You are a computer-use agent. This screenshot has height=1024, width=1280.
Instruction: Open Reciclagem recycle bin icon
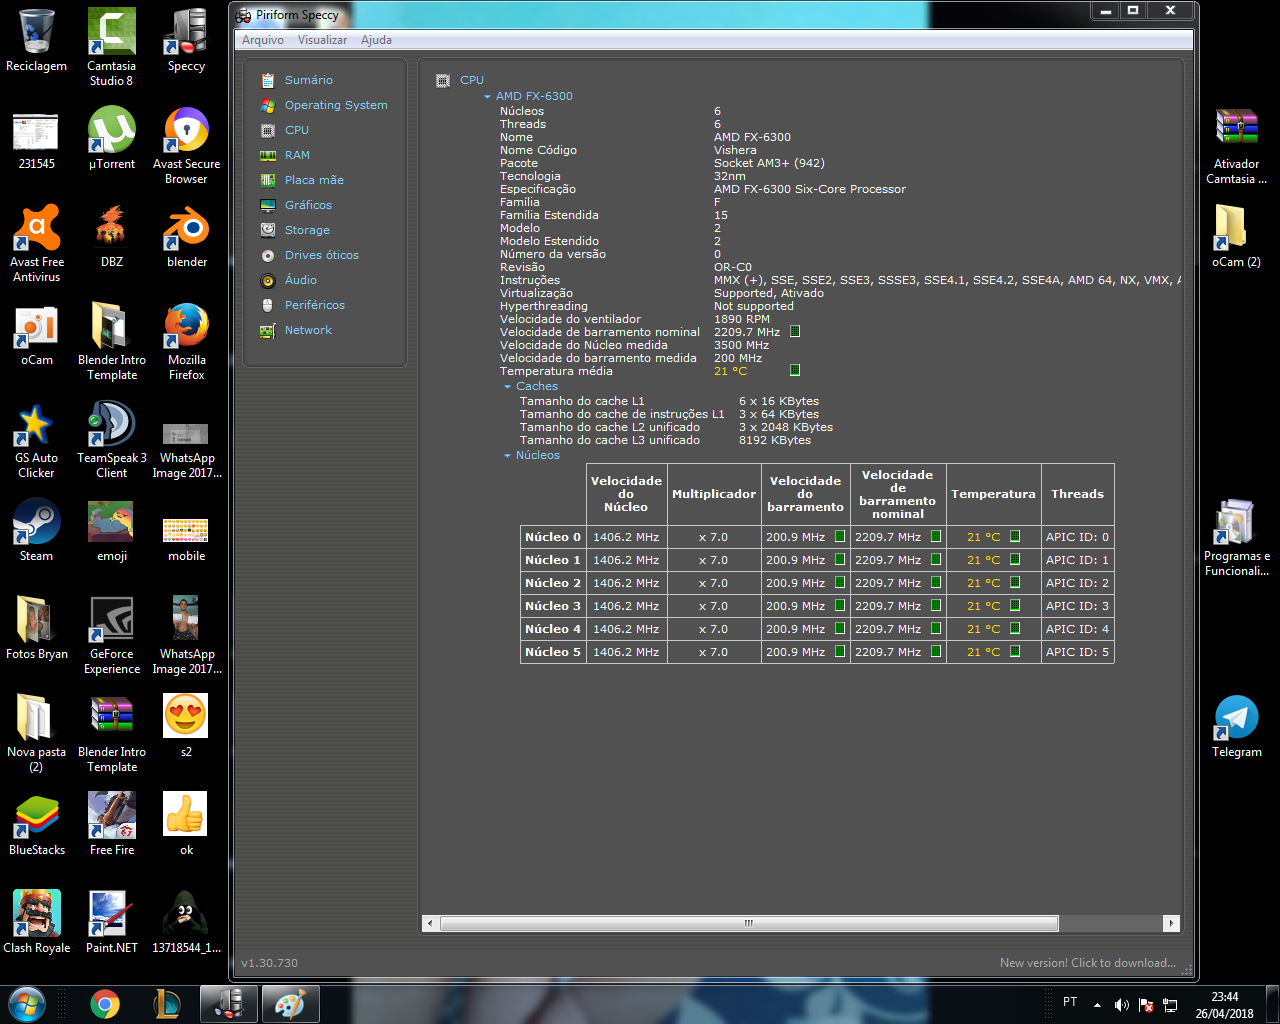pos(37,40)
